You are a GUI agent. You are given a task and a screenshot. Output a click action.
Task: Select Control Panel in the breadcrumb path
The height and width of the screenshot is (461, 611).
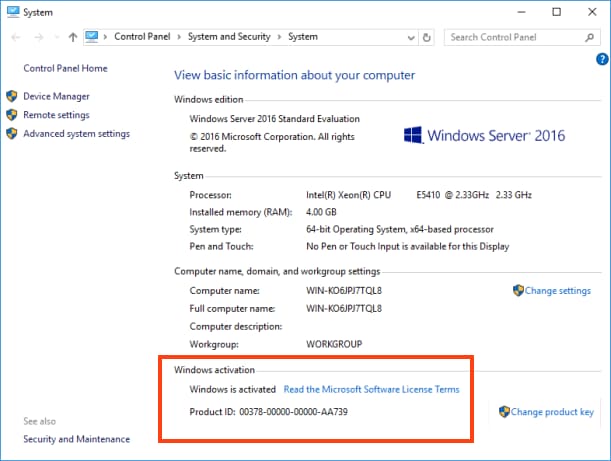pos(144,37)
